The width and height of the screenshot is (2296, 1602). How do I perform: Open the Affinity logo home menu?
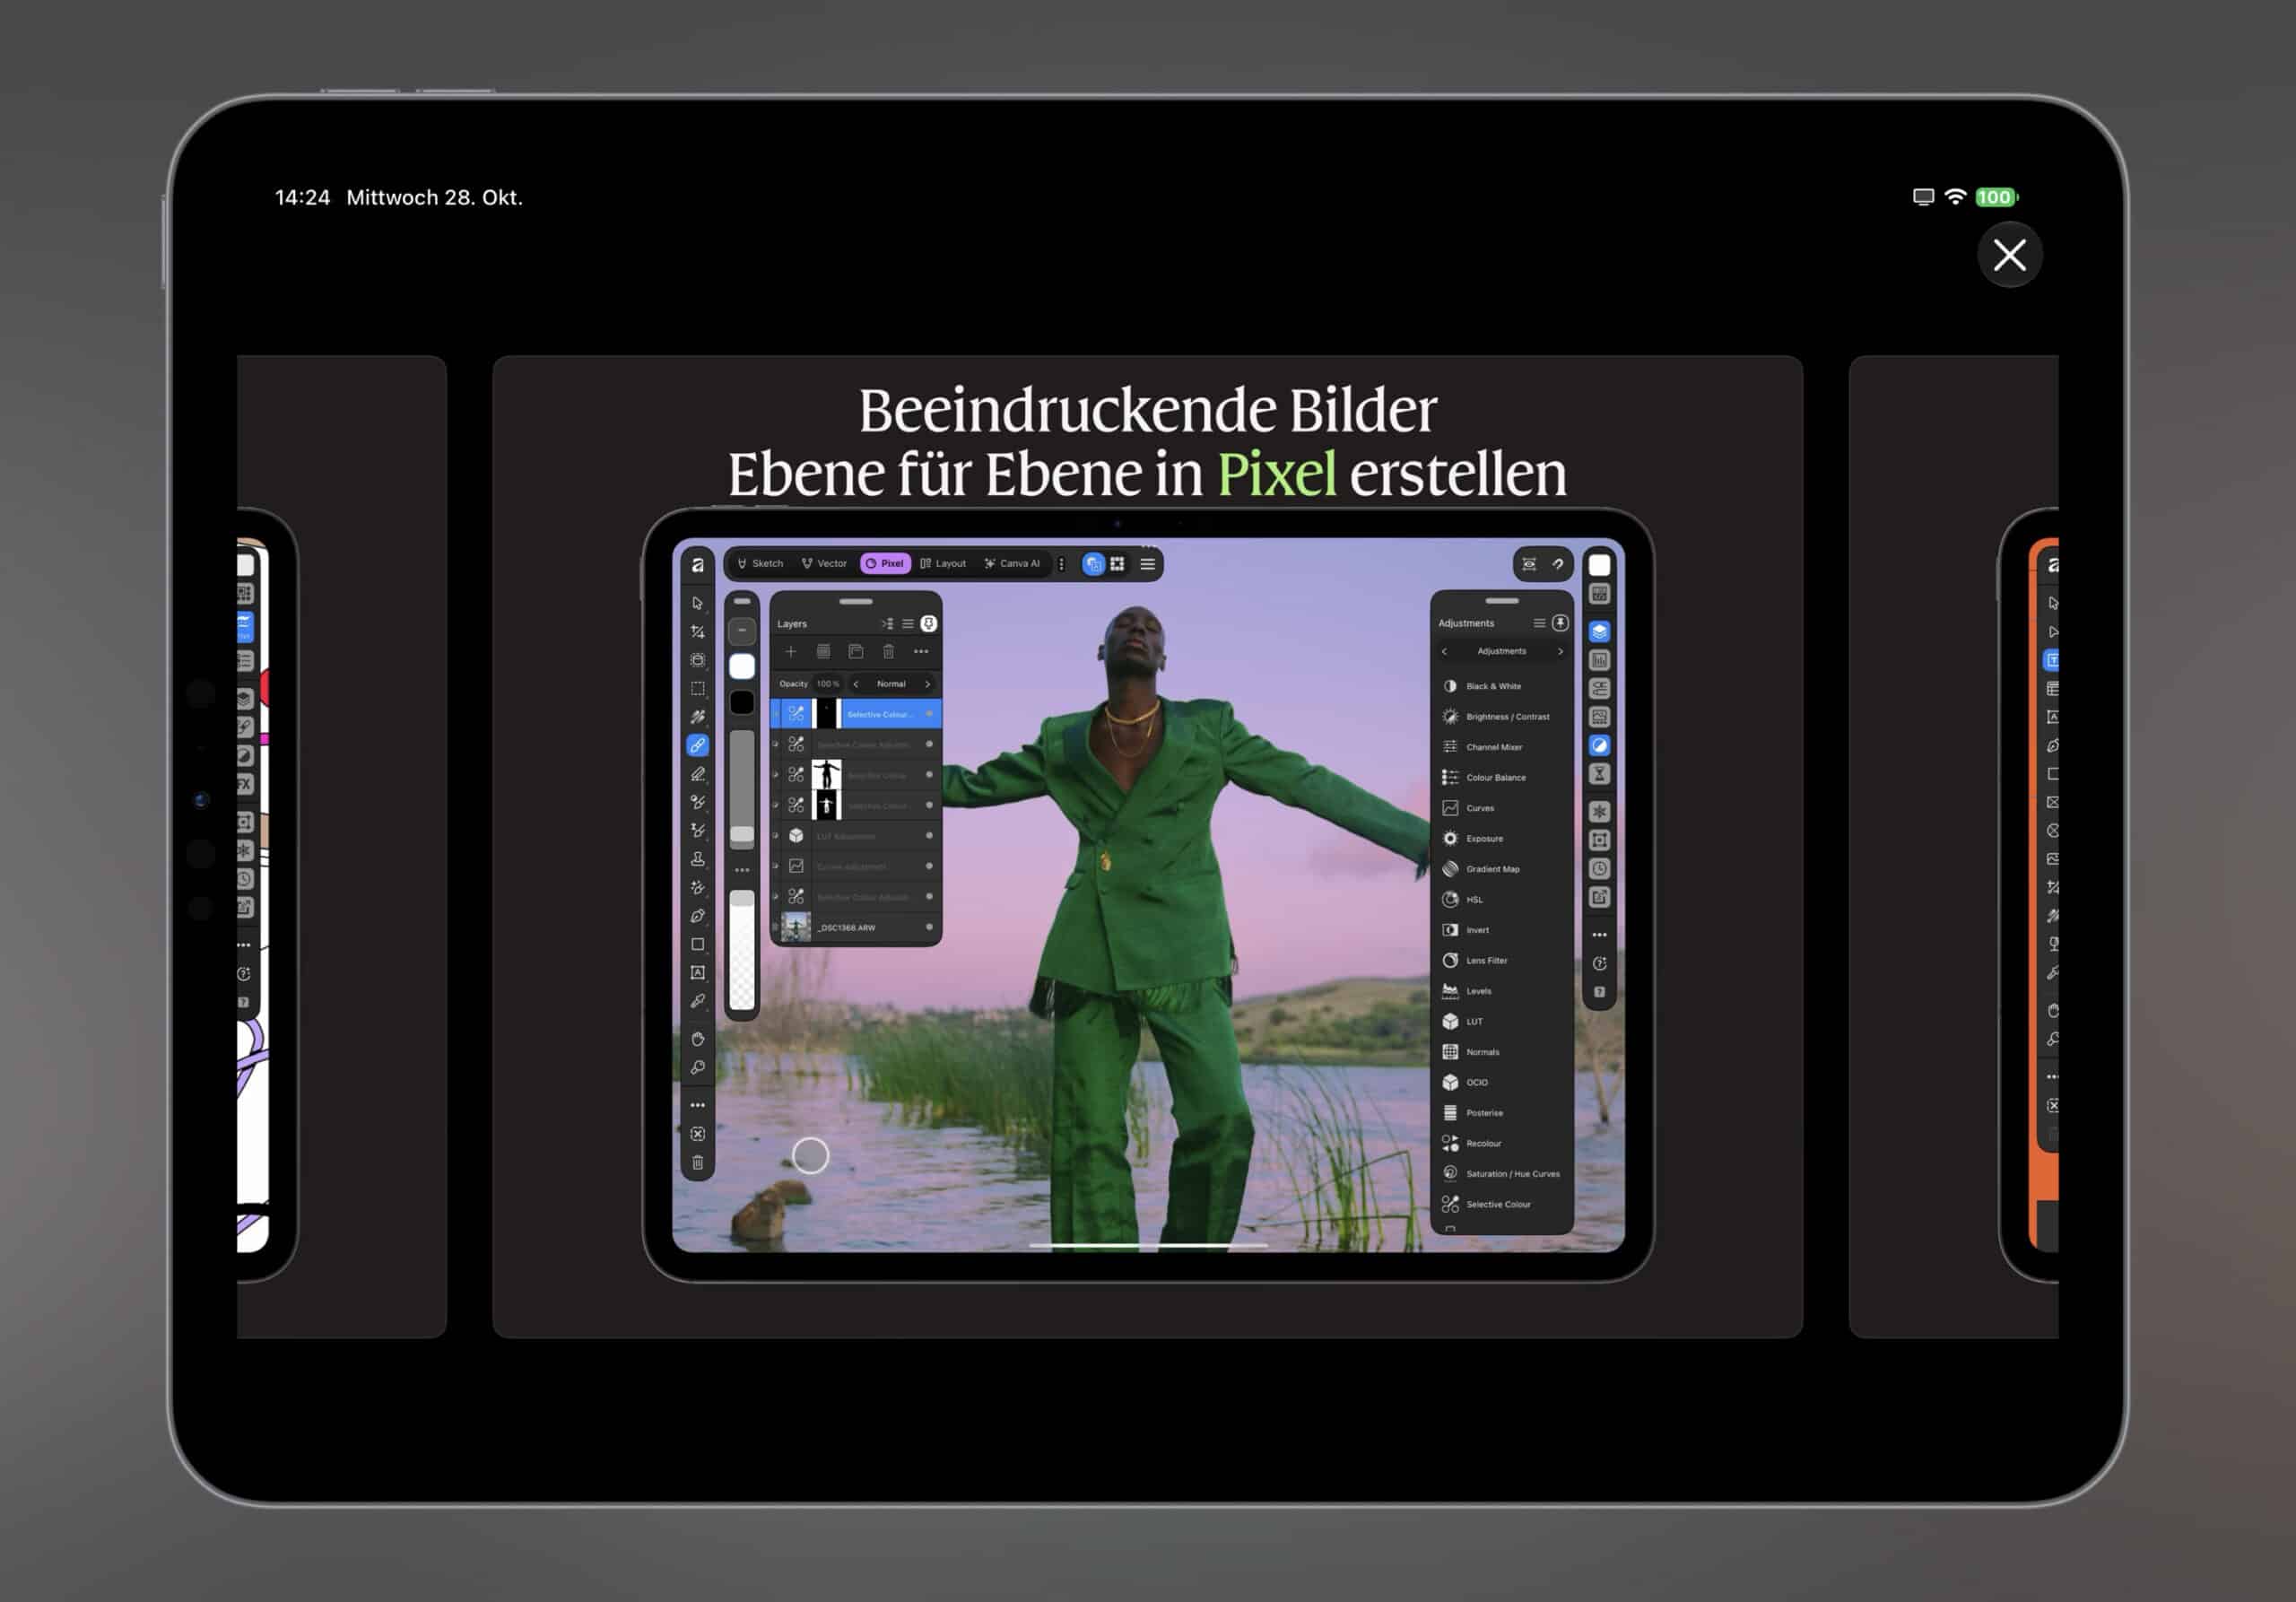(x=698, y=565)
